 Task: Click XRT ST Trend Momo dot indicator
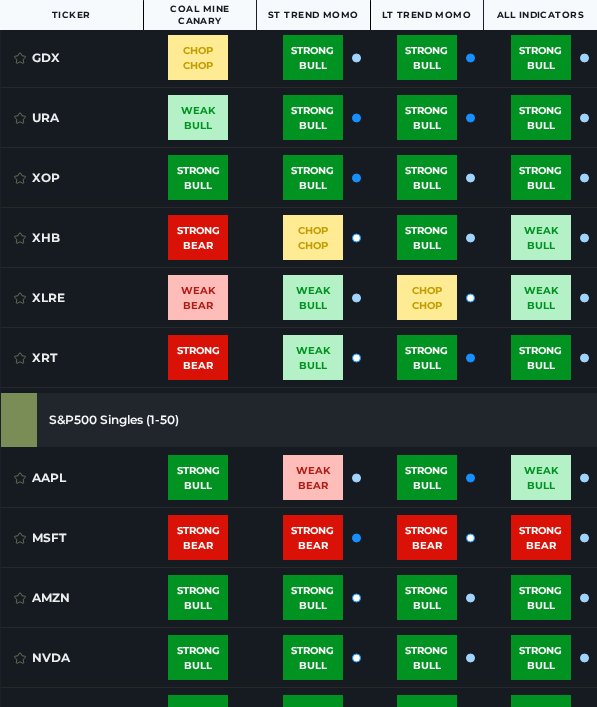(x=356, y=358)
